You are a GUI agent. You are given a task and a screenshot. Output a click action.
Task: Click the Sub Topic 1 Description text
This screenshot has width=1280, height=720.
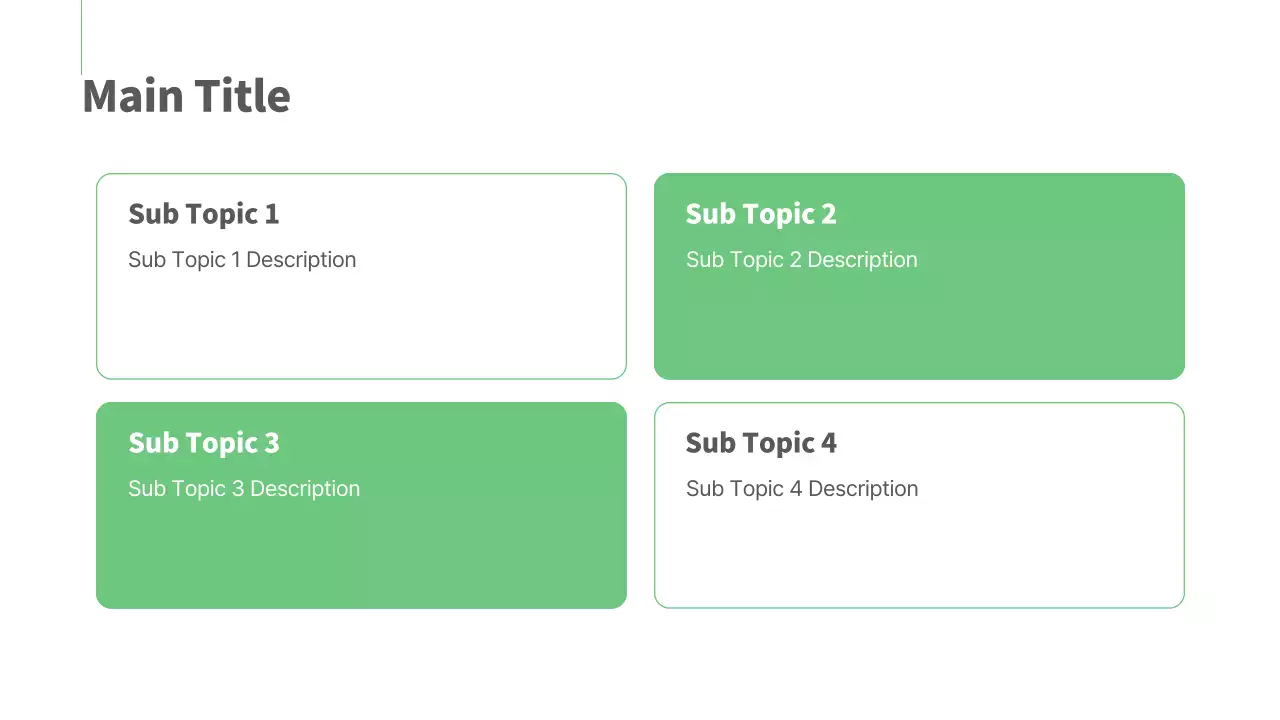pos(242,260)
